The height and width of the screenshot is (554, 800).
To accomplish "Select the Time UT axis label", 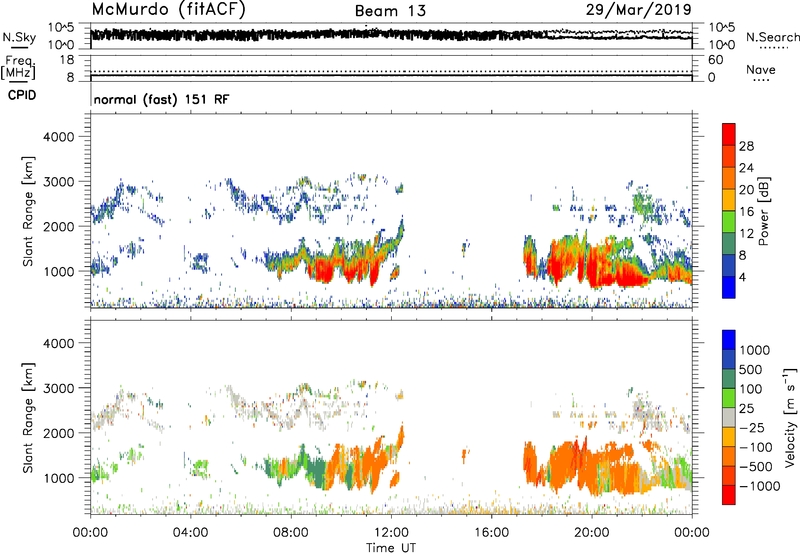I will [391, 548].
